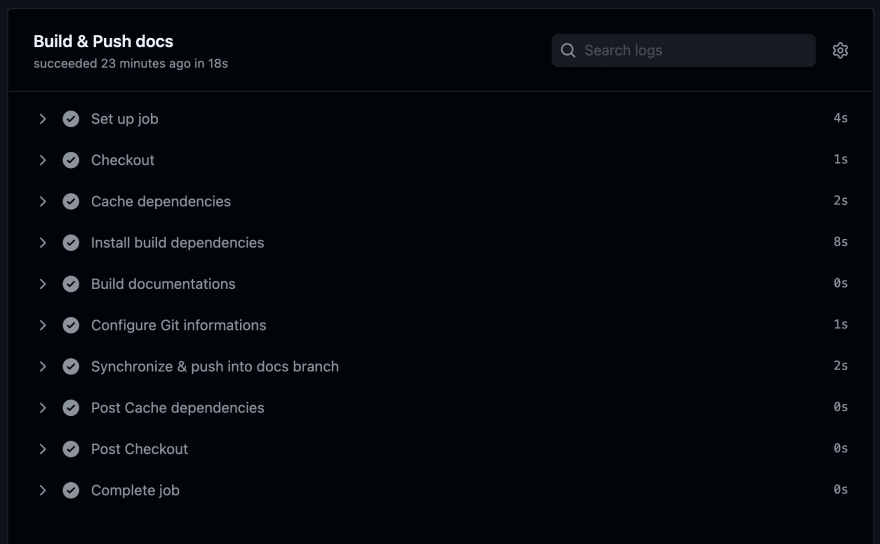The height and width of the screenshot is (544, 880).
Task: Click success check icon for Checkout
Action: tap(71, 160)
